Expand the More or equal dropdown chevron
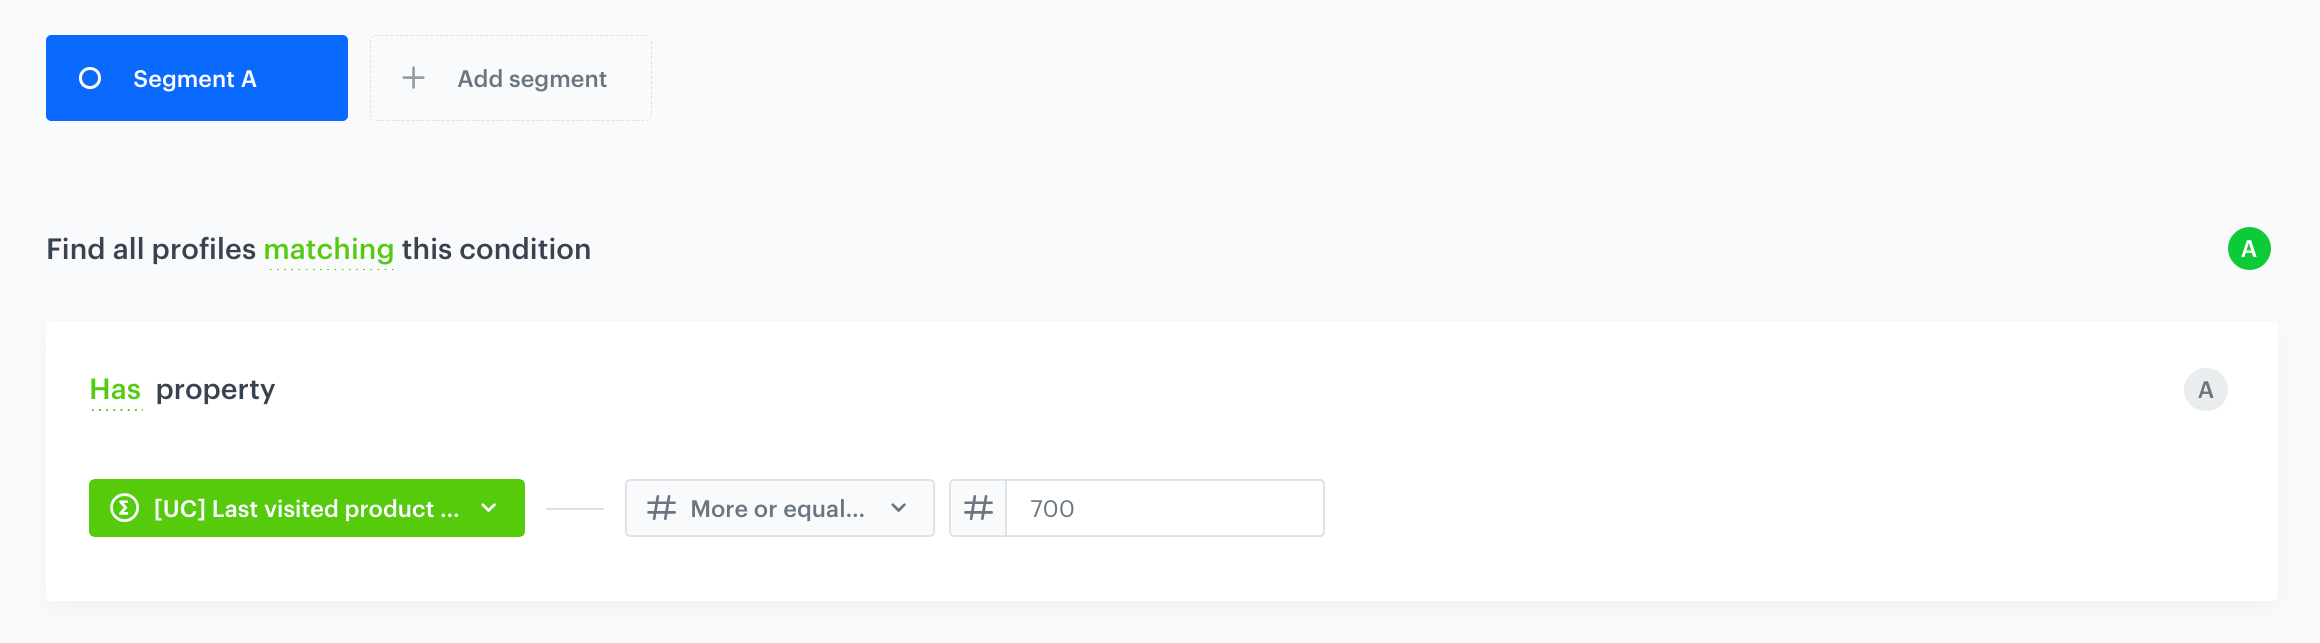Screen dimensions: 2320x643 (898, 508)
